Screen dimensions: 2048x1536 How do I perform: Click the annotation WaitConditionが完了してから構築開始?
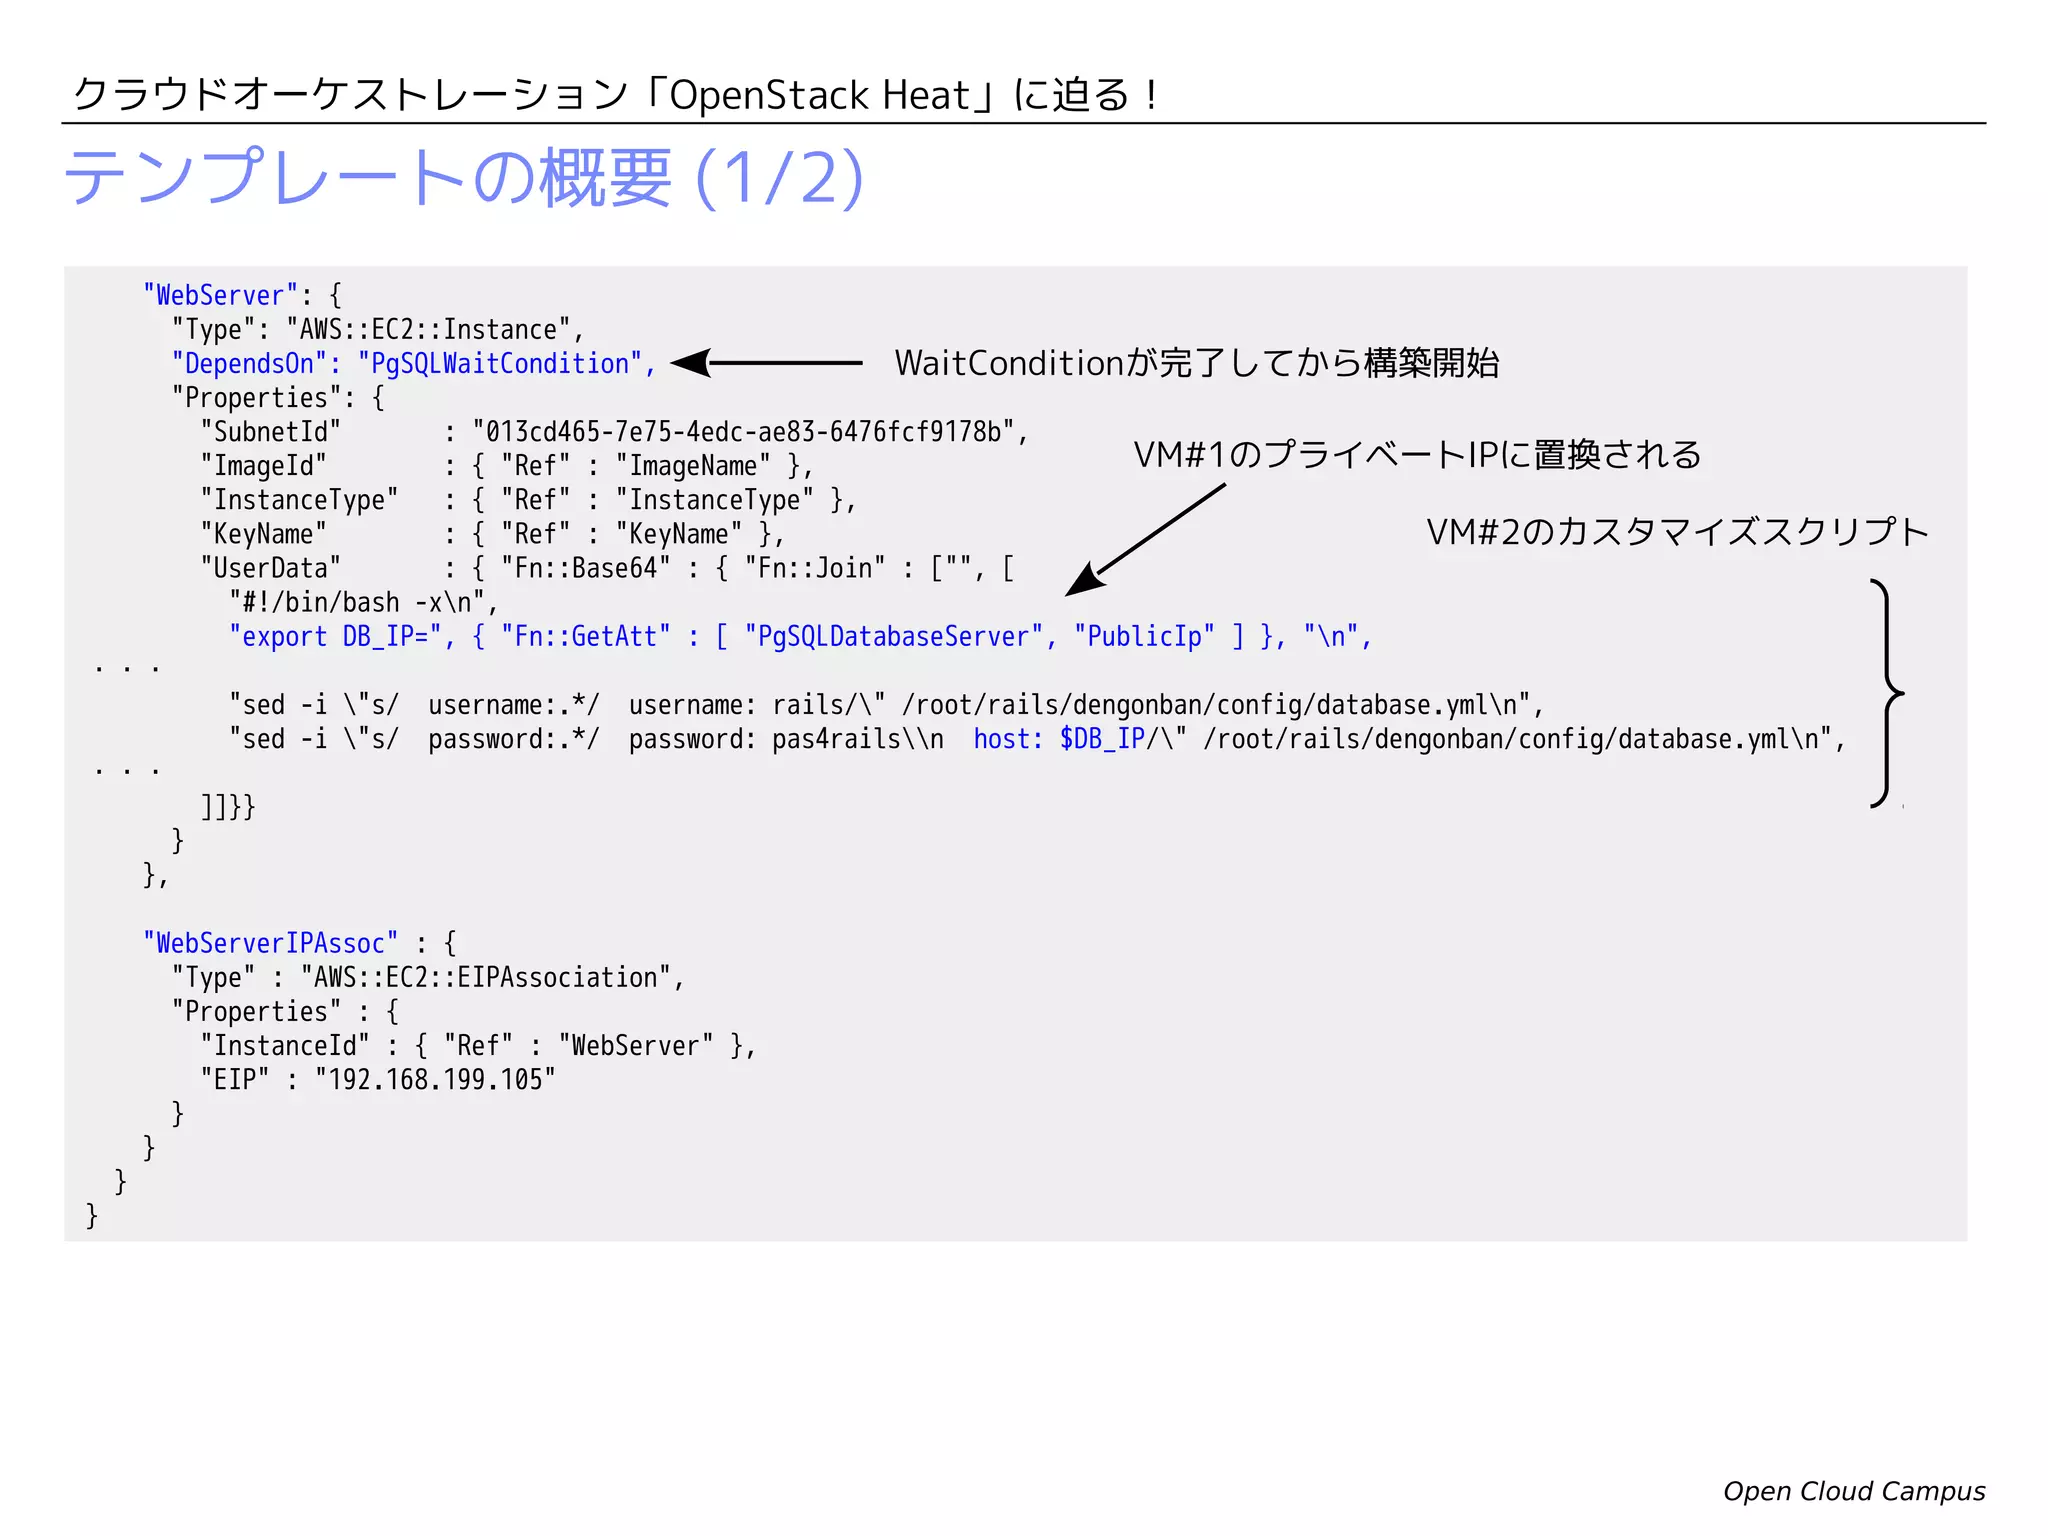coord(1197,362)
